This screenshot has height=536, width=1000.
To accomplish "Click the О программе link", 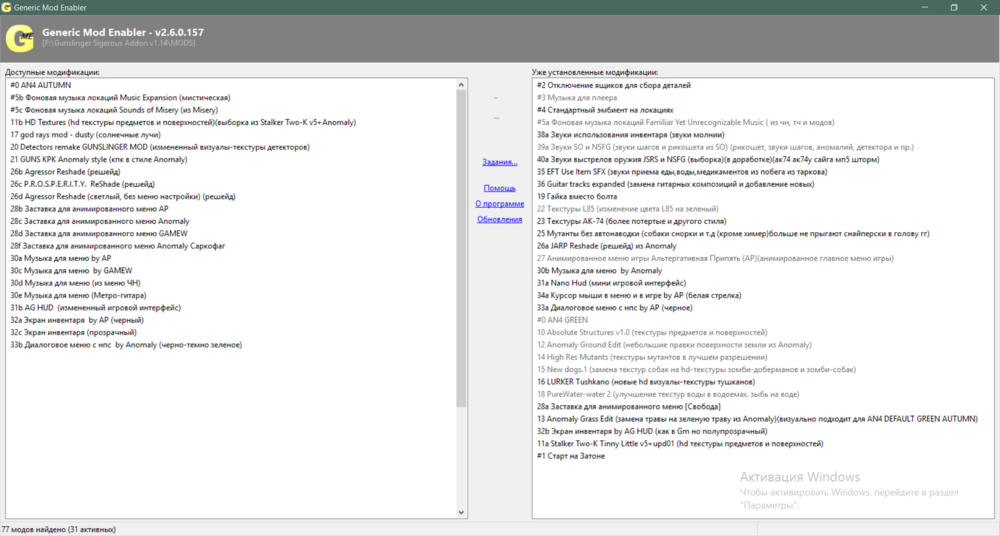I will [499, 204].
